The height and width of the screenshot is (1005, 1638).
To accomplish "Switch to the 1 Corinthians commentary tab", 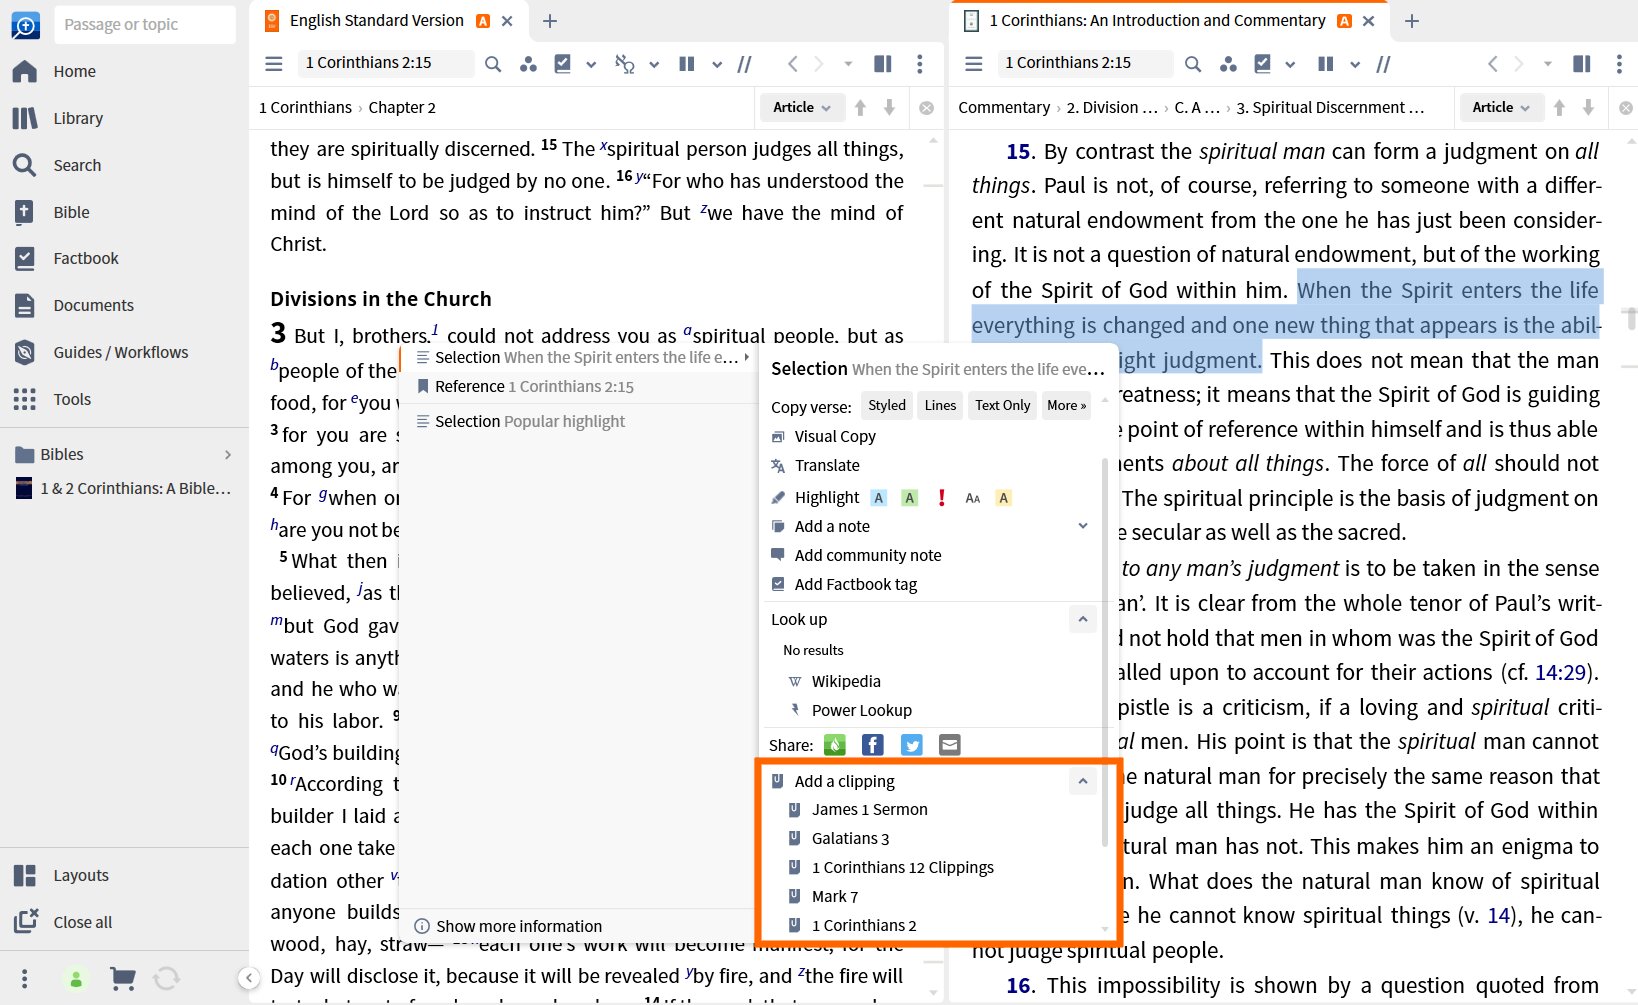I will point(1157,20).
